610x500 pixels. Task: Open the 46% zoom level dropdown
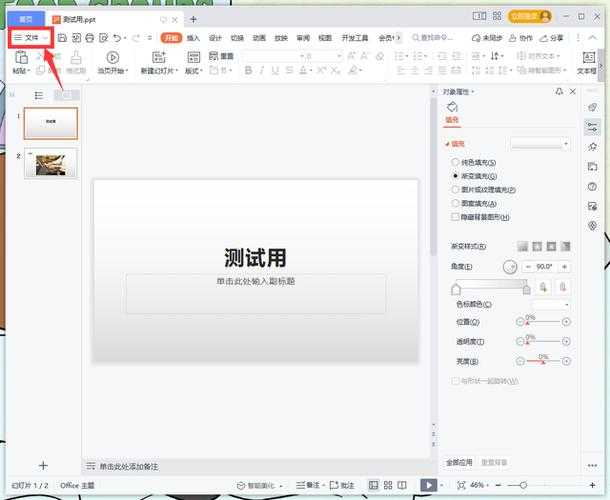pyautogui.click(x=479, y=485)
